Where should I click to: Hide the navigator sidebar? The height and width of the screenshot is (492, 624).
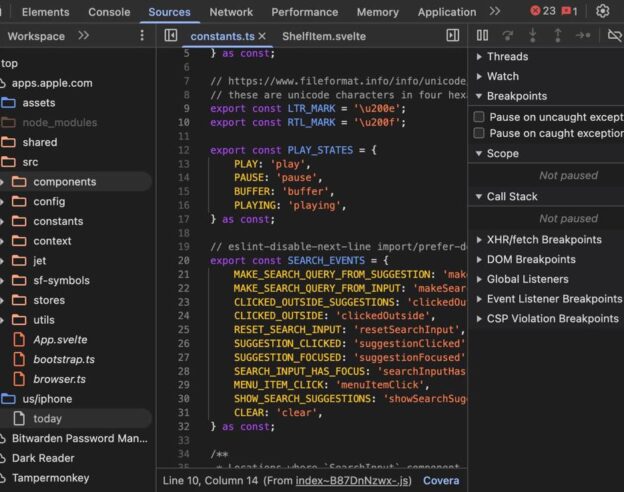(171, 35)
